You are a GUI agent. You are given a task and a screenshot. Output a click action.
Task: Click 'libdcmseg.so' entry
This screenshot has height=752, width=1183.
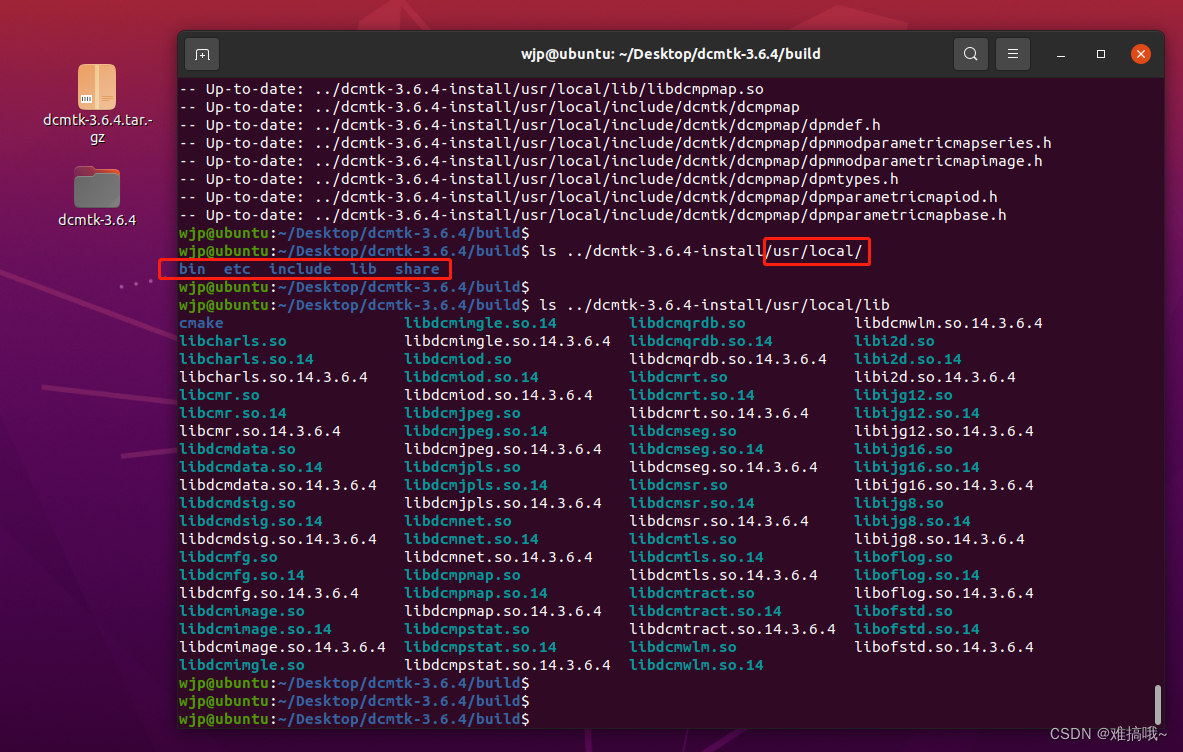[683, 431]
